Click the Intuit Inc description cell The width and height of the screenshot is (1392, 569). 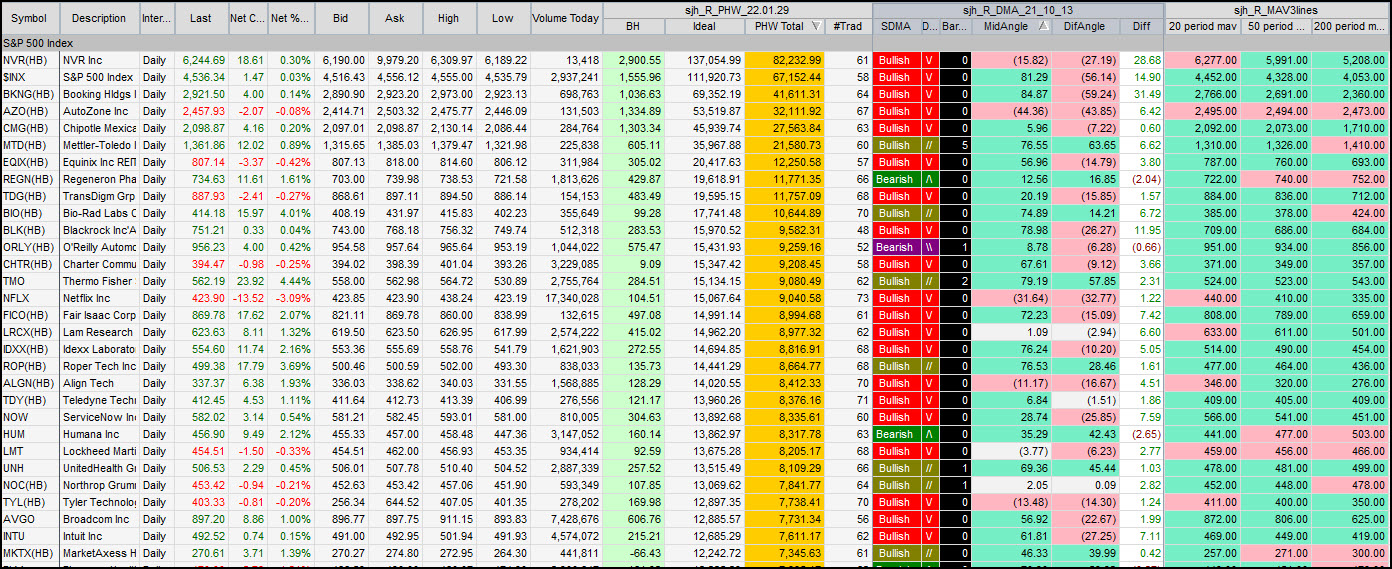99,537
